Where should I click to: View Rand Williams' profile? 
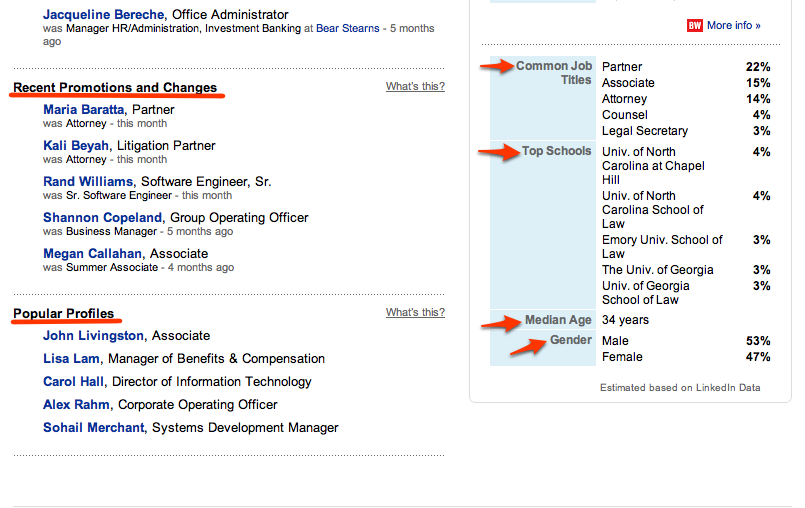pyautogui.click(x=88, y=182)
